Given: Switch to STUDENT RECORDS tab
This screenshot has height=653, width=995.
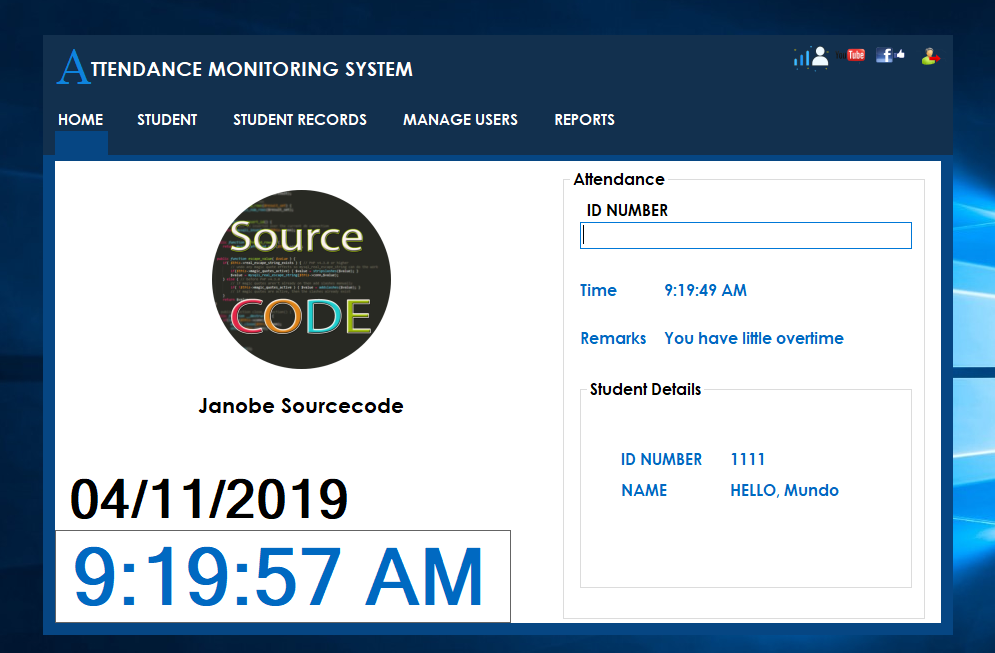Looking at the screenshot, I should pos(300,120).
